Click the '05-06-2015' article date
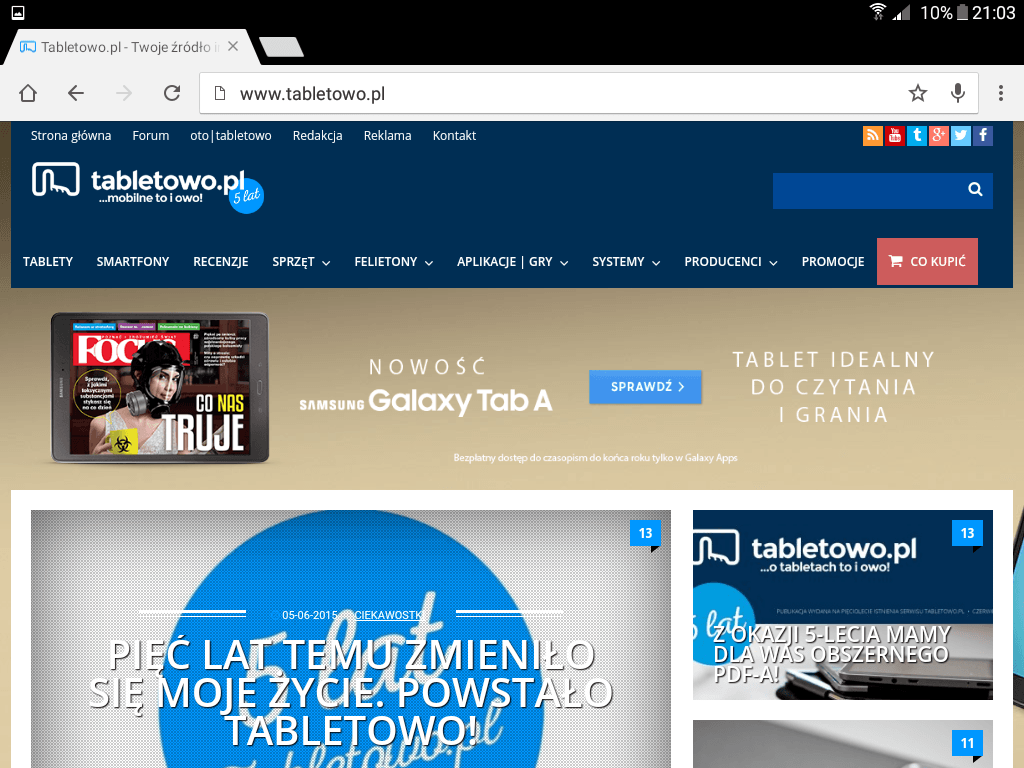The image size is (1024, 768). pos(310,615)
